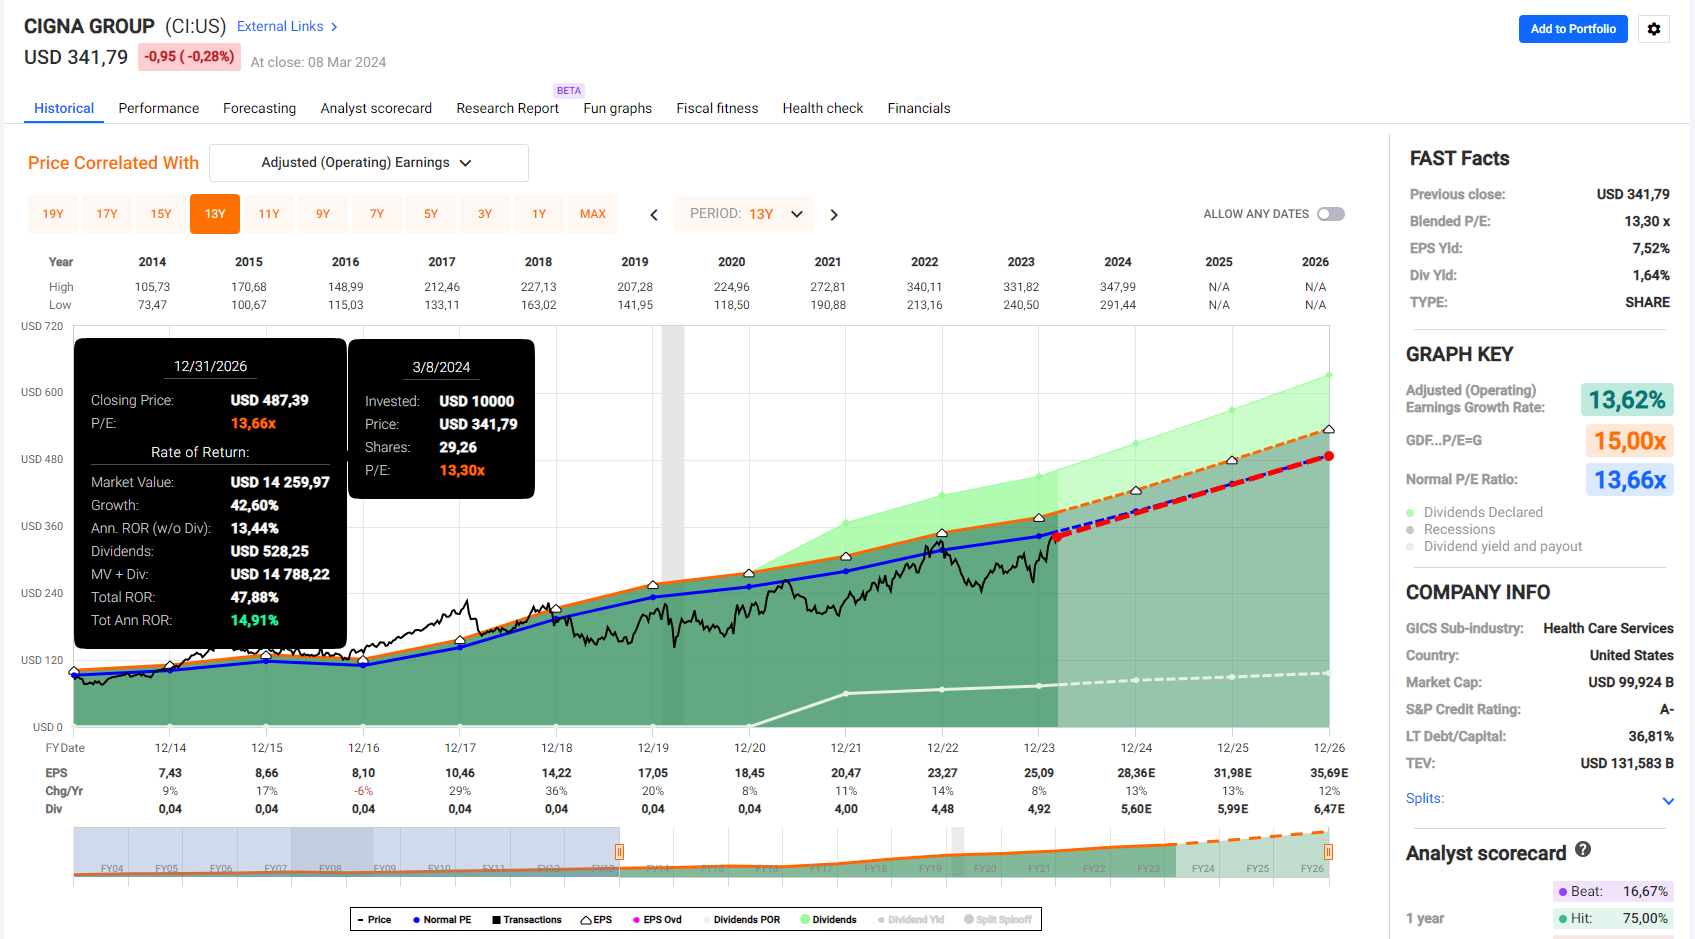
Task: Open the settings gear icon
Action: click(x=1654, y=29)
